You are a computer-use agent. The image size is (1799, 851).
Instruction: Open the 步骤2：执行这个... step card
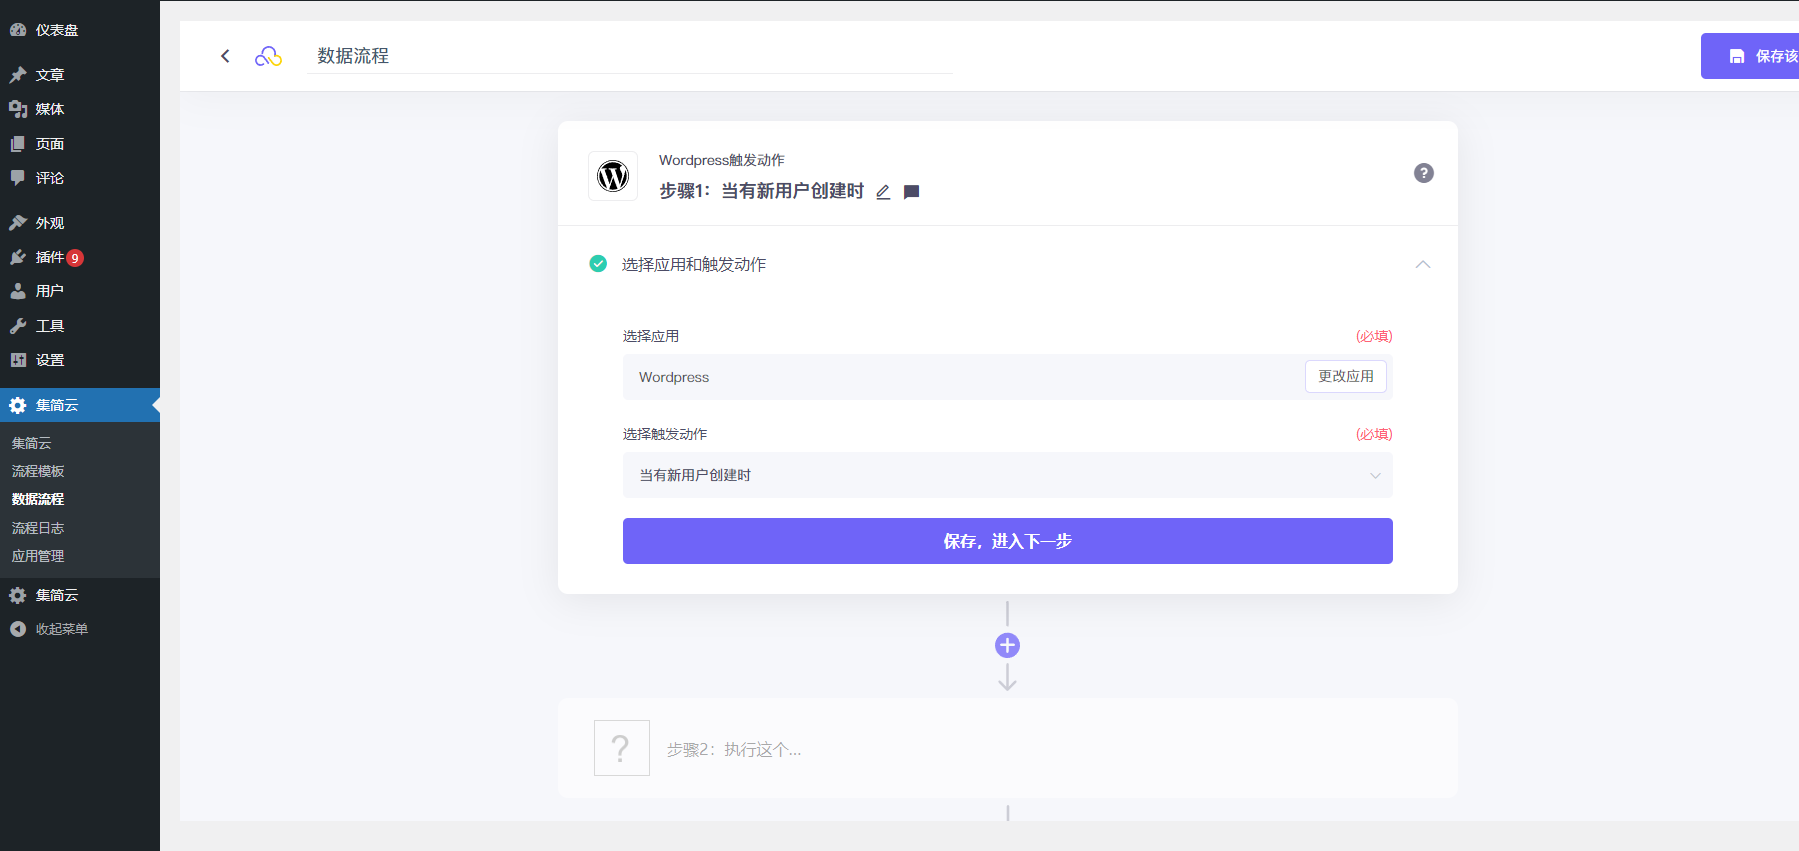coord(1008,748)
